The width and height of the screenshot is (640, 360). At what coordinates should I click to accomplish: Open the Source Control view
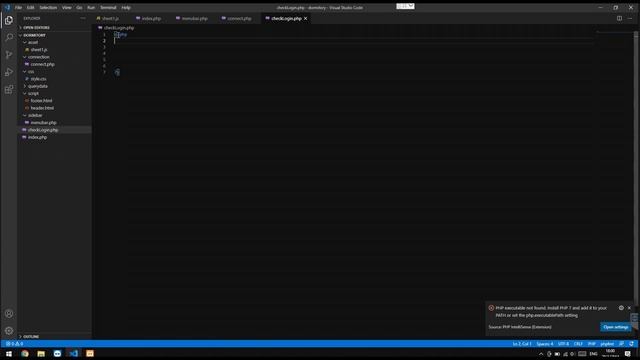9,55
